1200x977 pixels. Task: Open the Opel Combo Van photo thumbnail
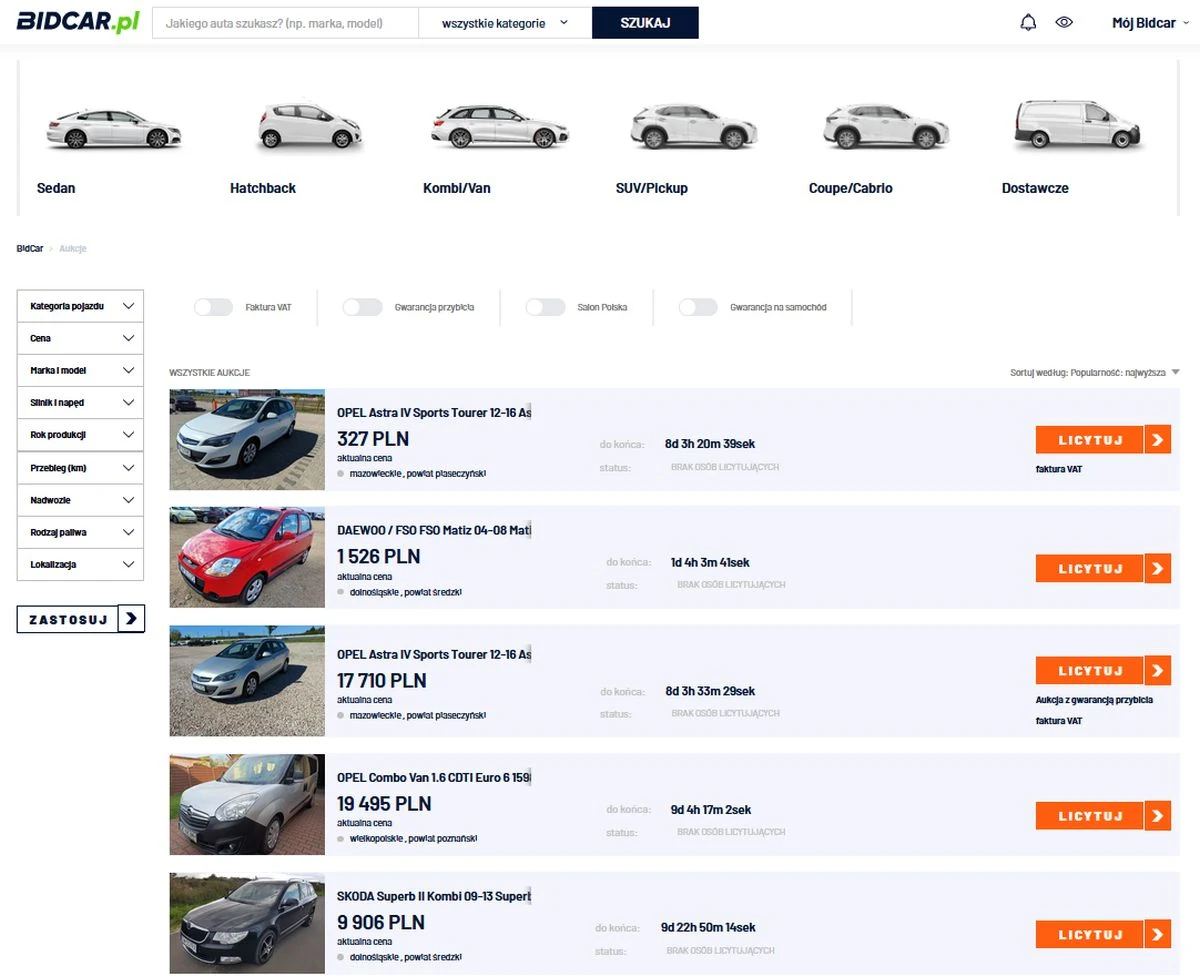click(247, 805)
